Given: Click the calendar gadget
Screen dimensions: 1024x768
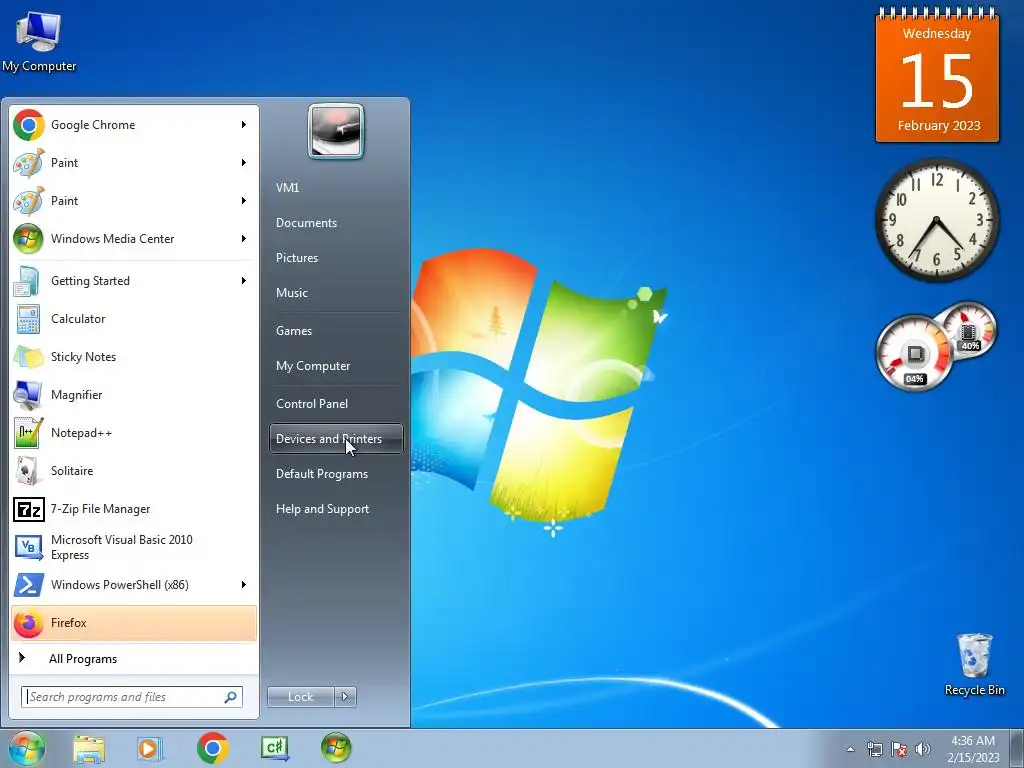Looking at the screenshot, I should (x=937, y=74).
